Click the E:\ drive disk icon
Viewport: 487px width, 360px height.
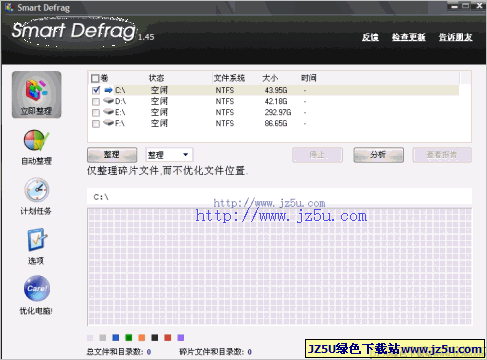point(108,112)
